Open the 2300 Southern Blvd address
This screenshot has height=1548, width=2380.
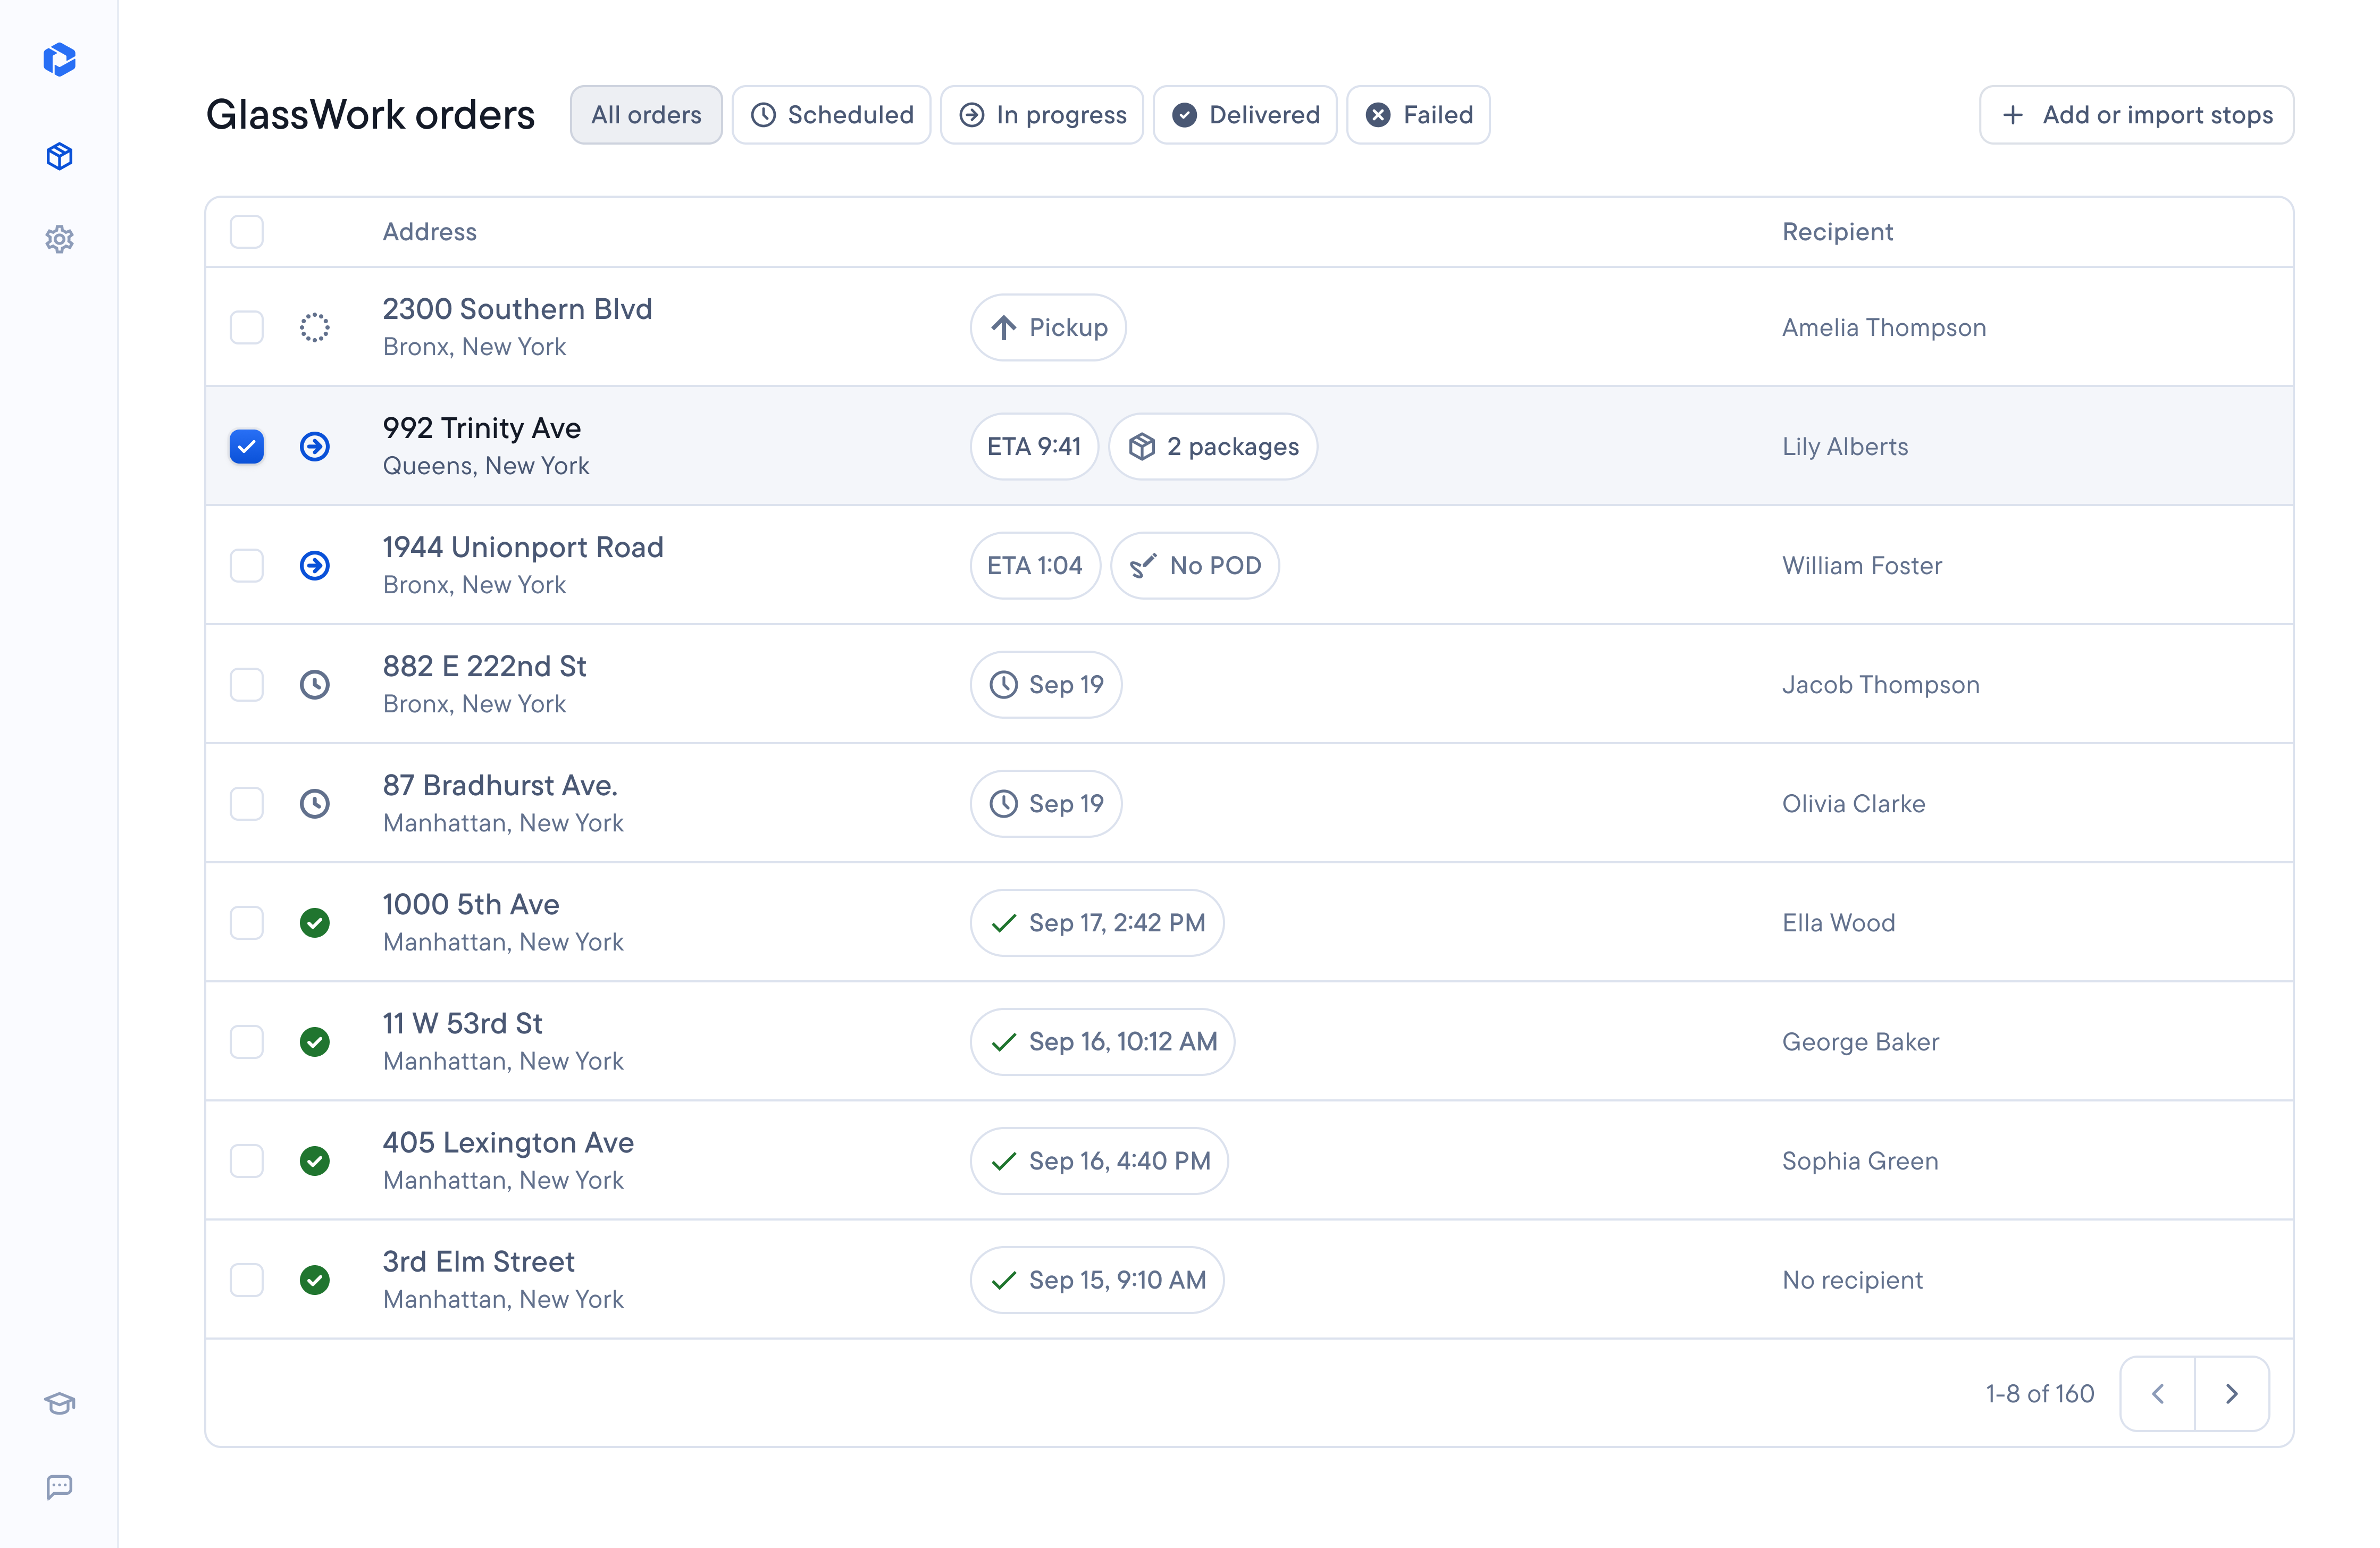517,309
